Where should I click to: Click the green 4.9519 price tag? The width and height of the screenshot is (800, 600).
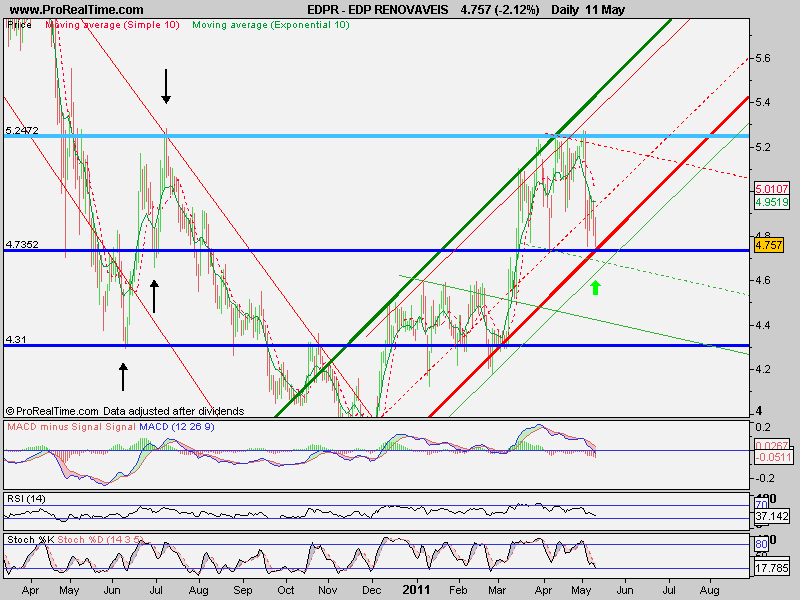(772, 202)
